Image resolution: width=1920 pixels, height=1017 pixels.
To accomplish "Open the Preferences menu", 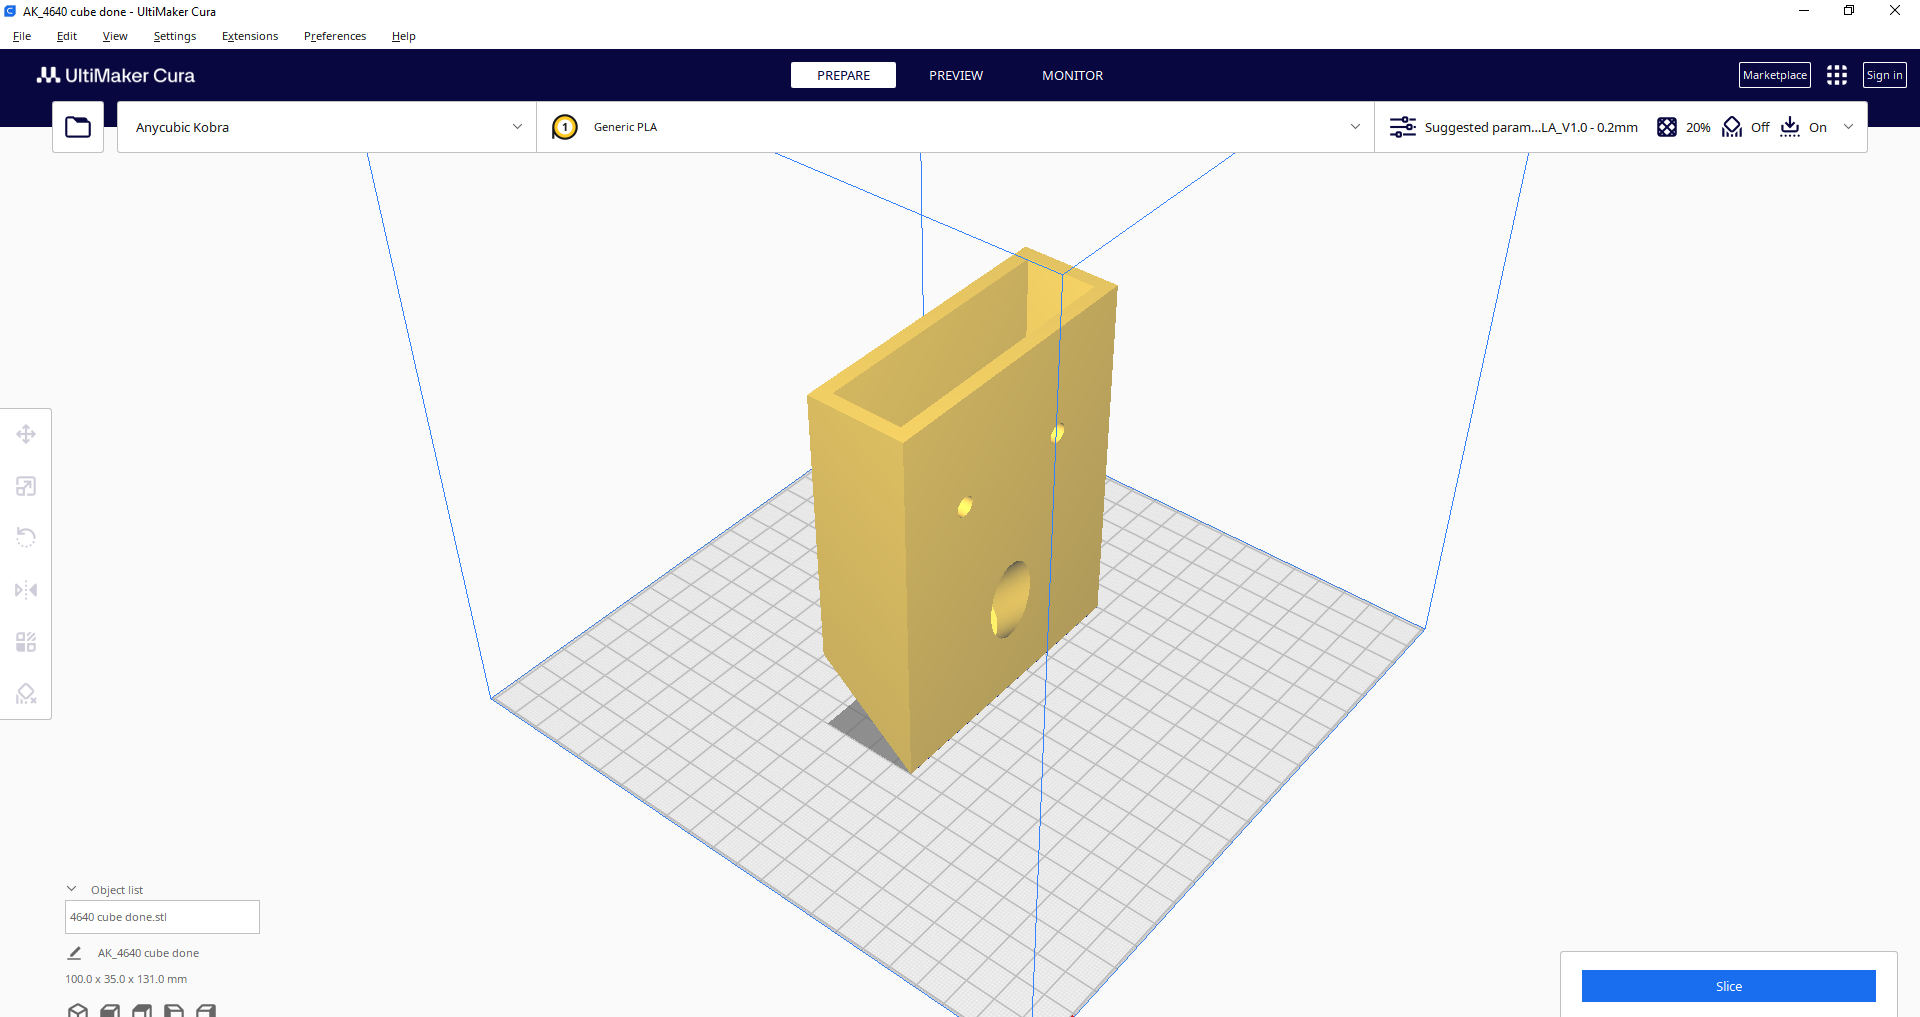I will (x=335, y=36).
